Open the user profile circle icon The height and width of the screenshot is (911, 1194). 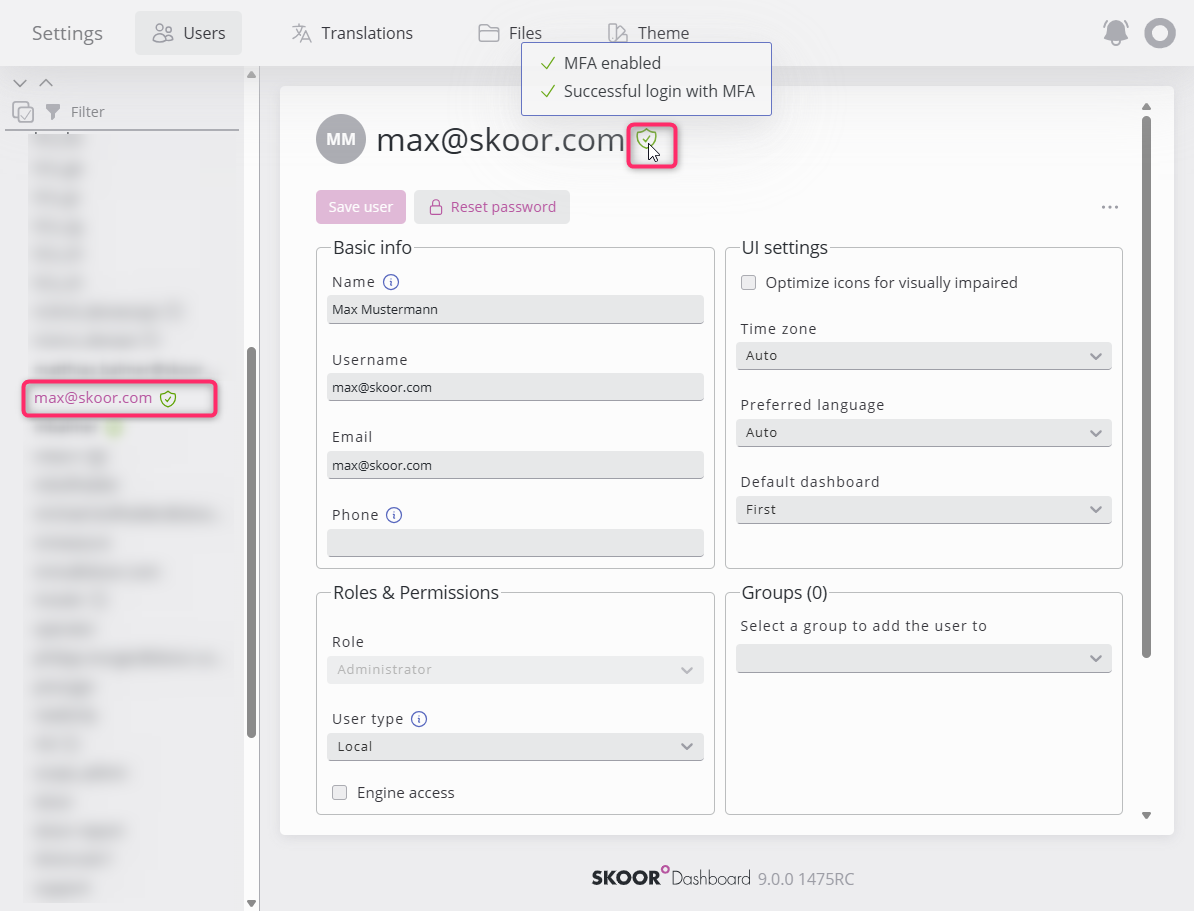(1160, 33)
